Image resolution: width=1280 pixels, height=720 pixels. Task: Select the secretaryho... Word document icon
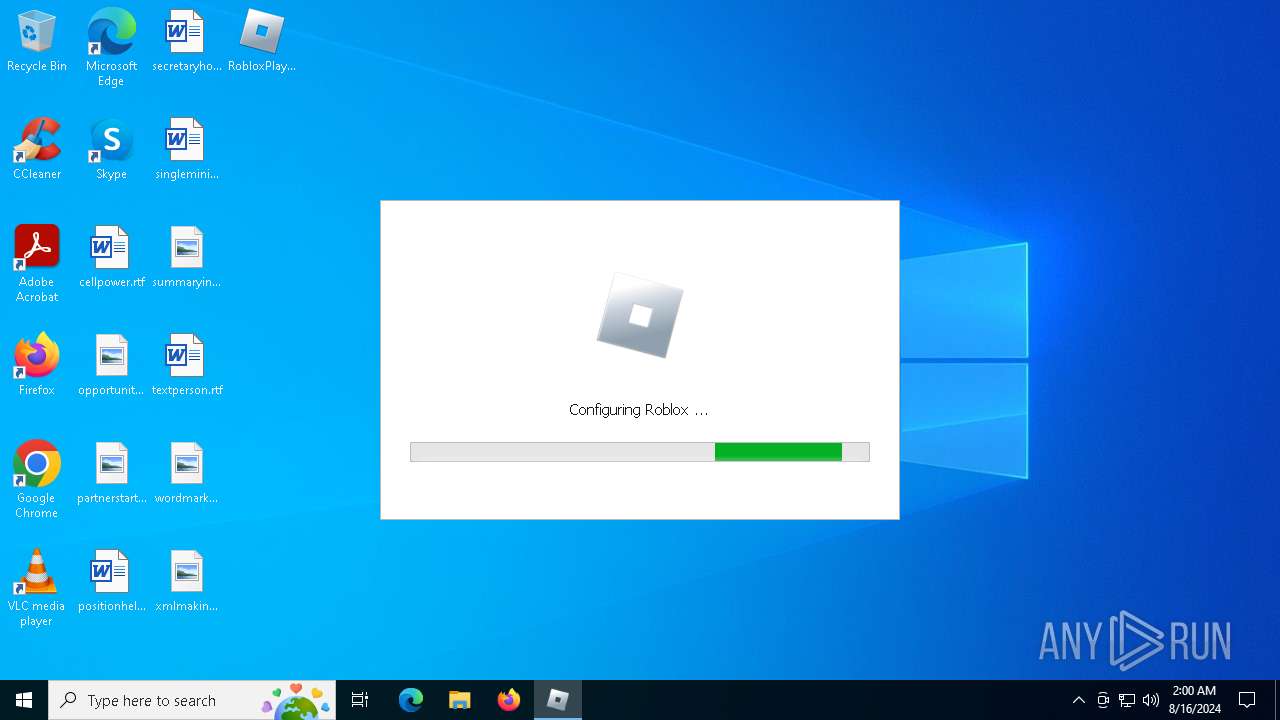tap(186, 41)
